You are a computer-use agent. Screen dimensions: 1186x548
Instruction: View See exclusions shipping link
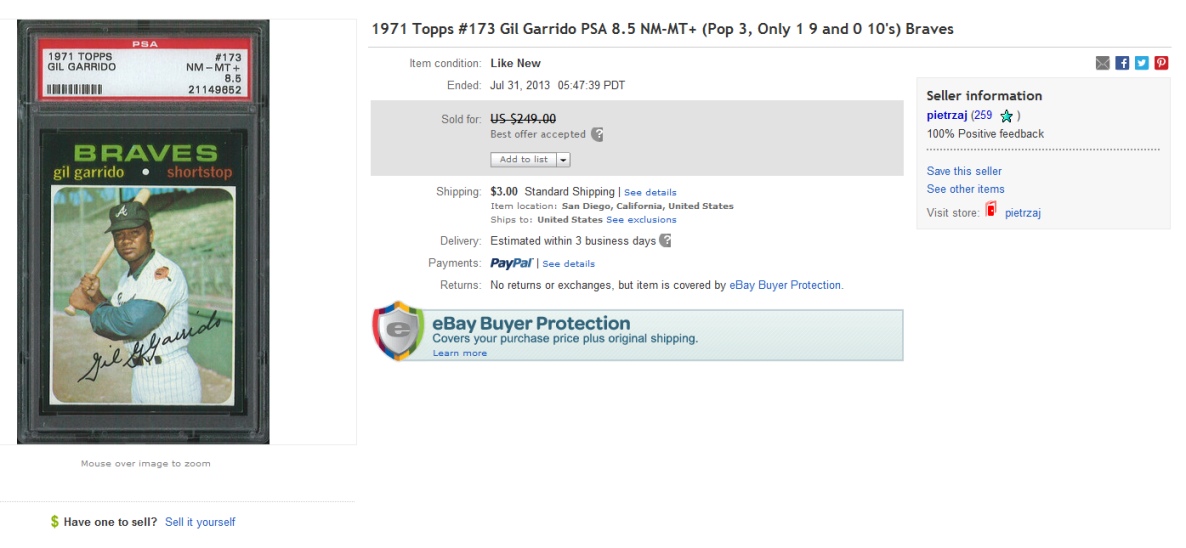(641, 220)
